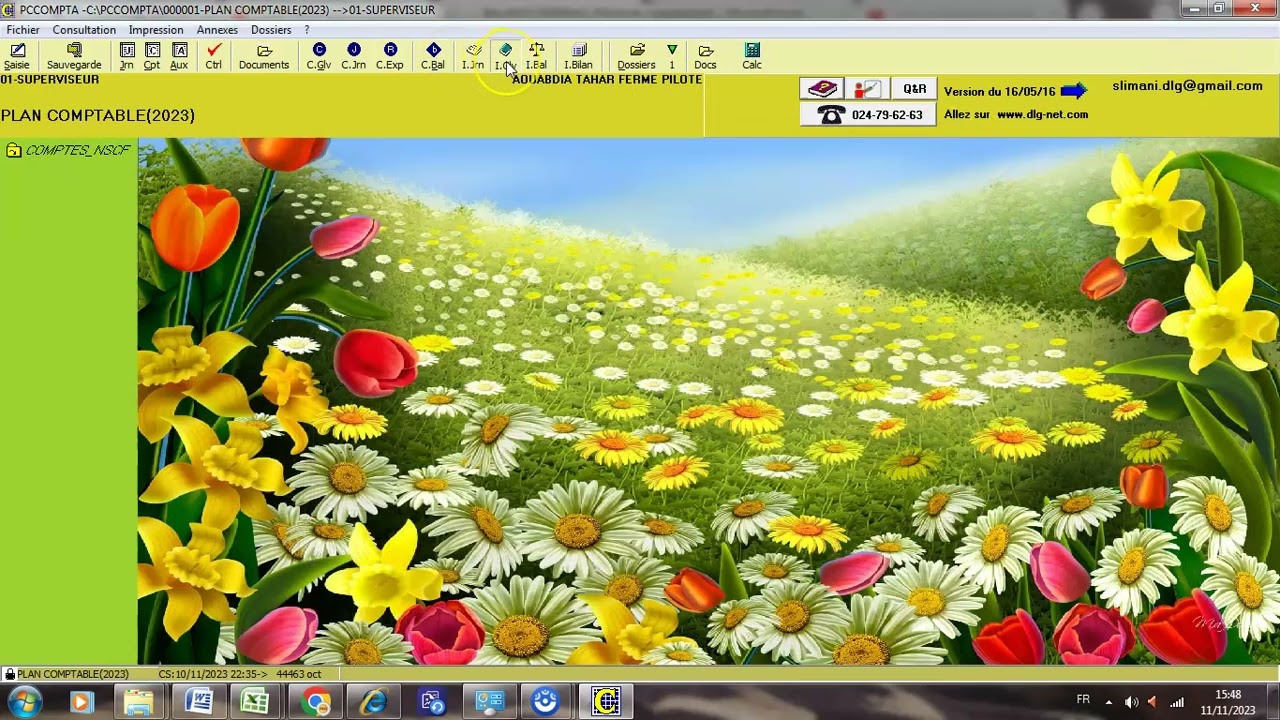Run the Ctrl check tool
The height and width of the screenshot is (720, 1280).
[x=214, y=57]
